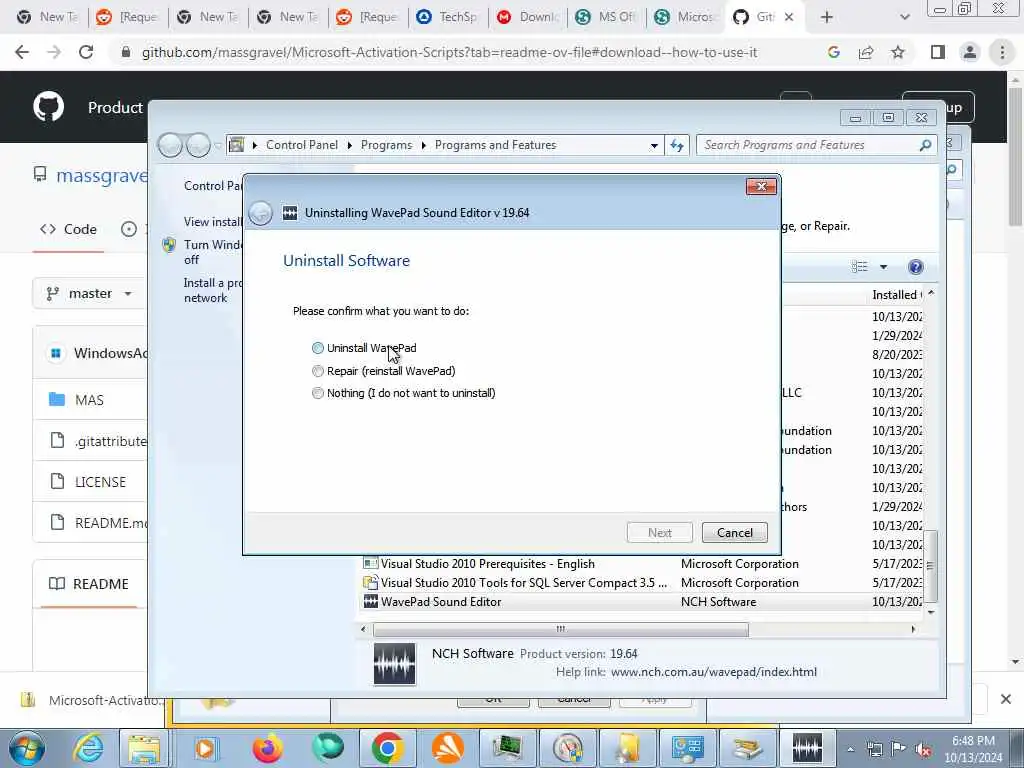Open the README tab on GitHub

click(89, 584)
